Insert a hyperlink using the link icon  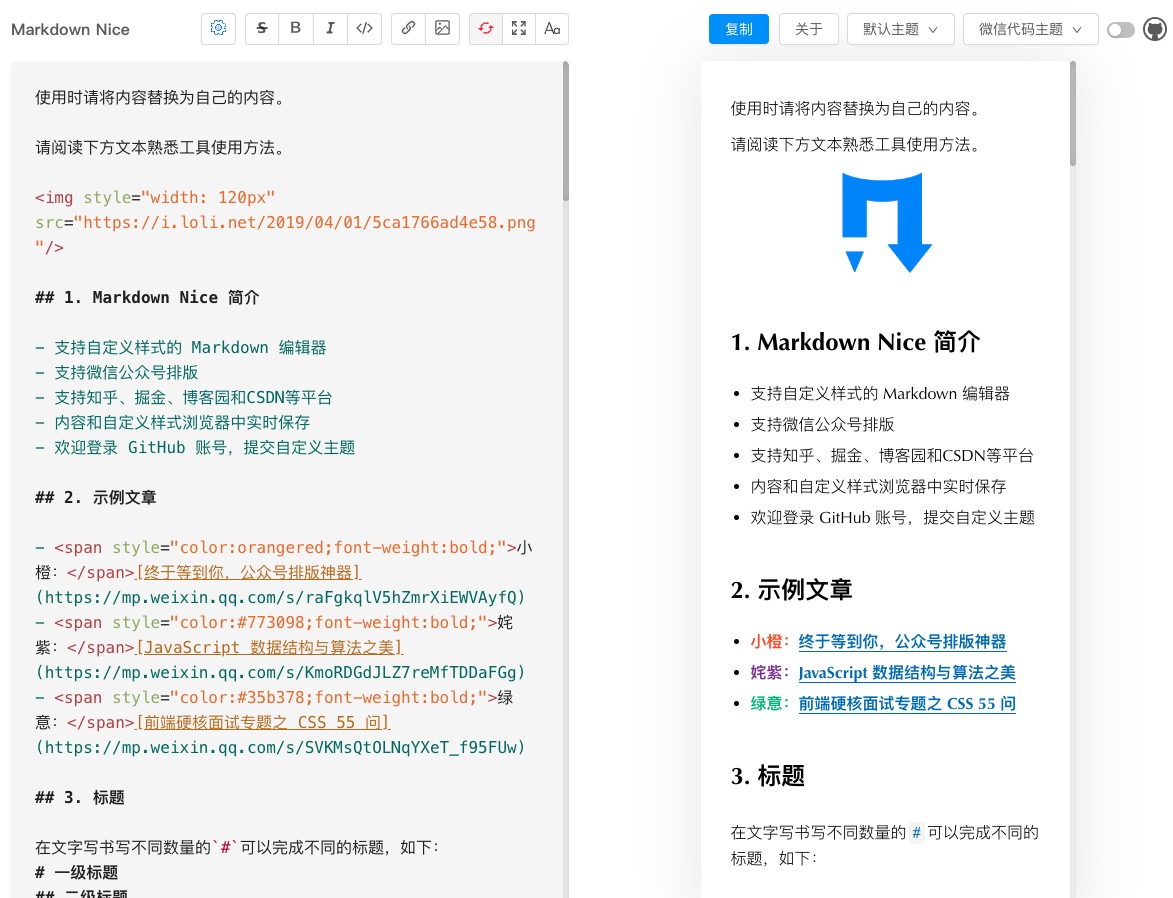tap(408, 28)
